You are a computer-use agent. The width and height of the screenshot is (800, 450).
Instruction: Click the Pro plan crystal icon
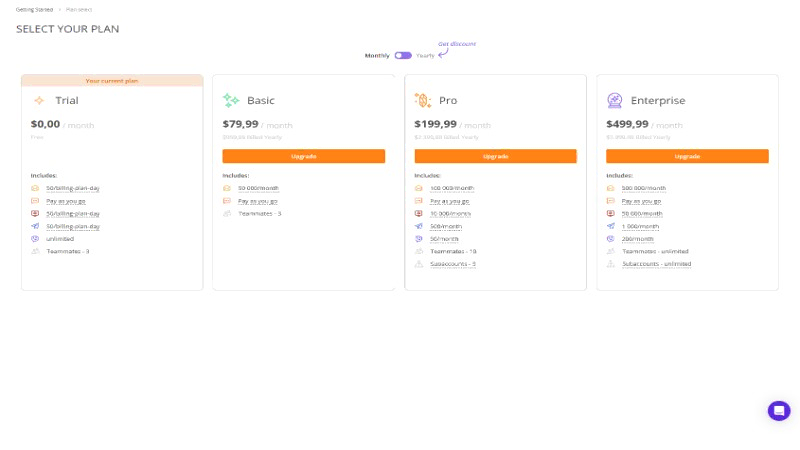pyautogui.click(x=422, y=100)
